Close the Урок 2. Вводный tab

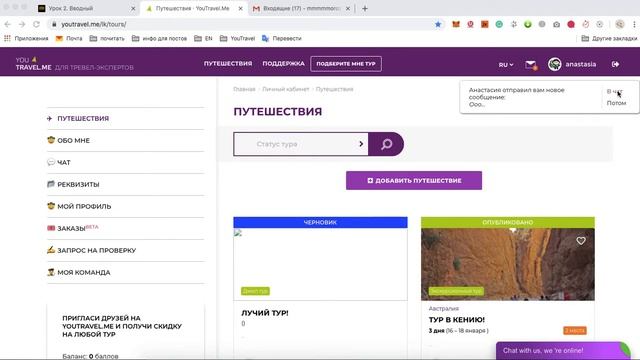133,8
